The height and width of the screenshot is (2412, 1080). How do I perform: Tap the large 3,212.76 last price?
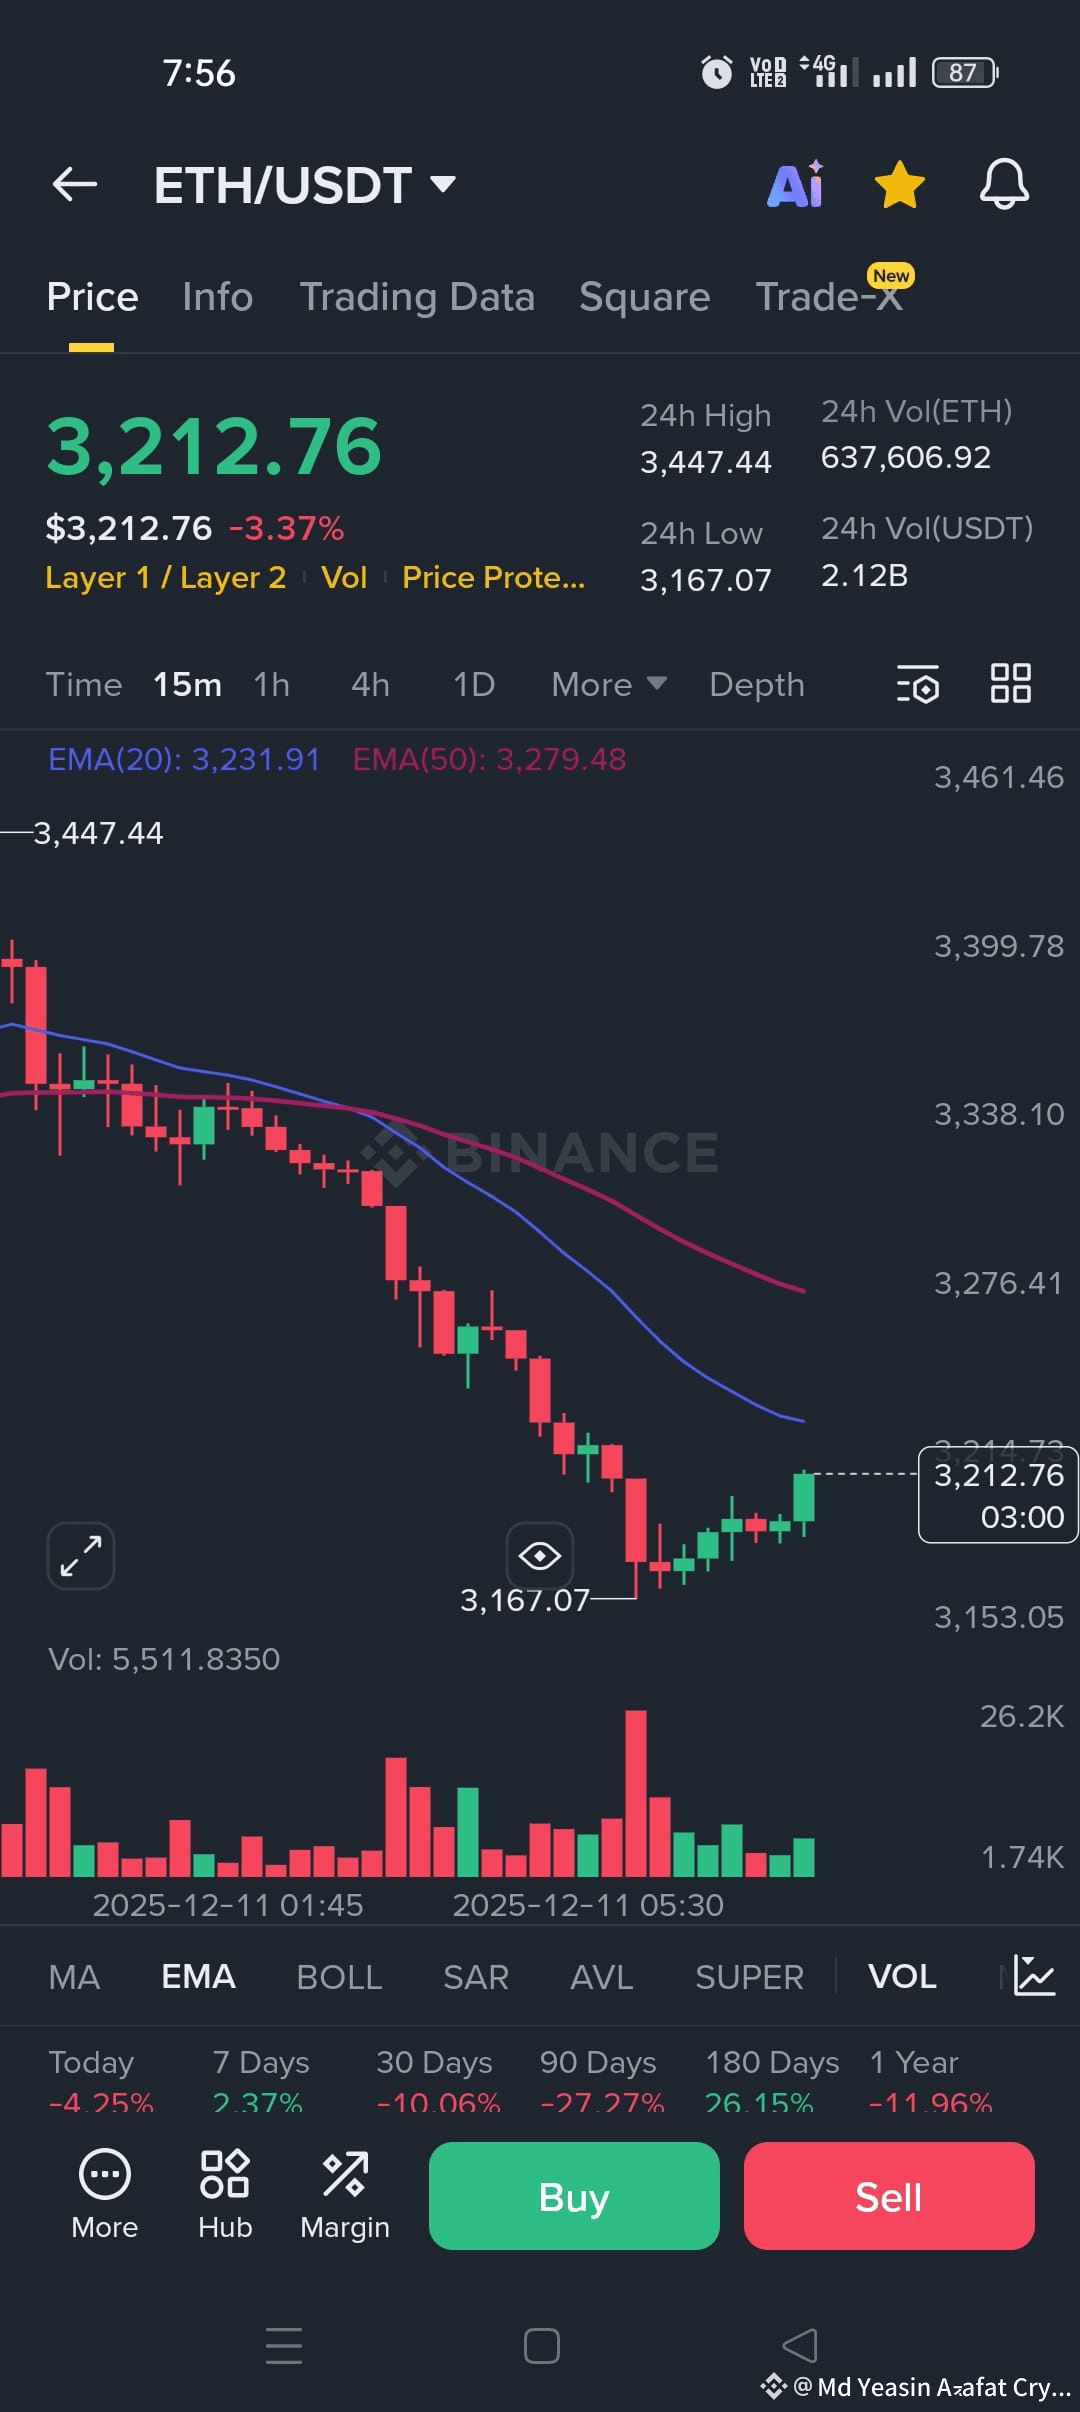214,446
